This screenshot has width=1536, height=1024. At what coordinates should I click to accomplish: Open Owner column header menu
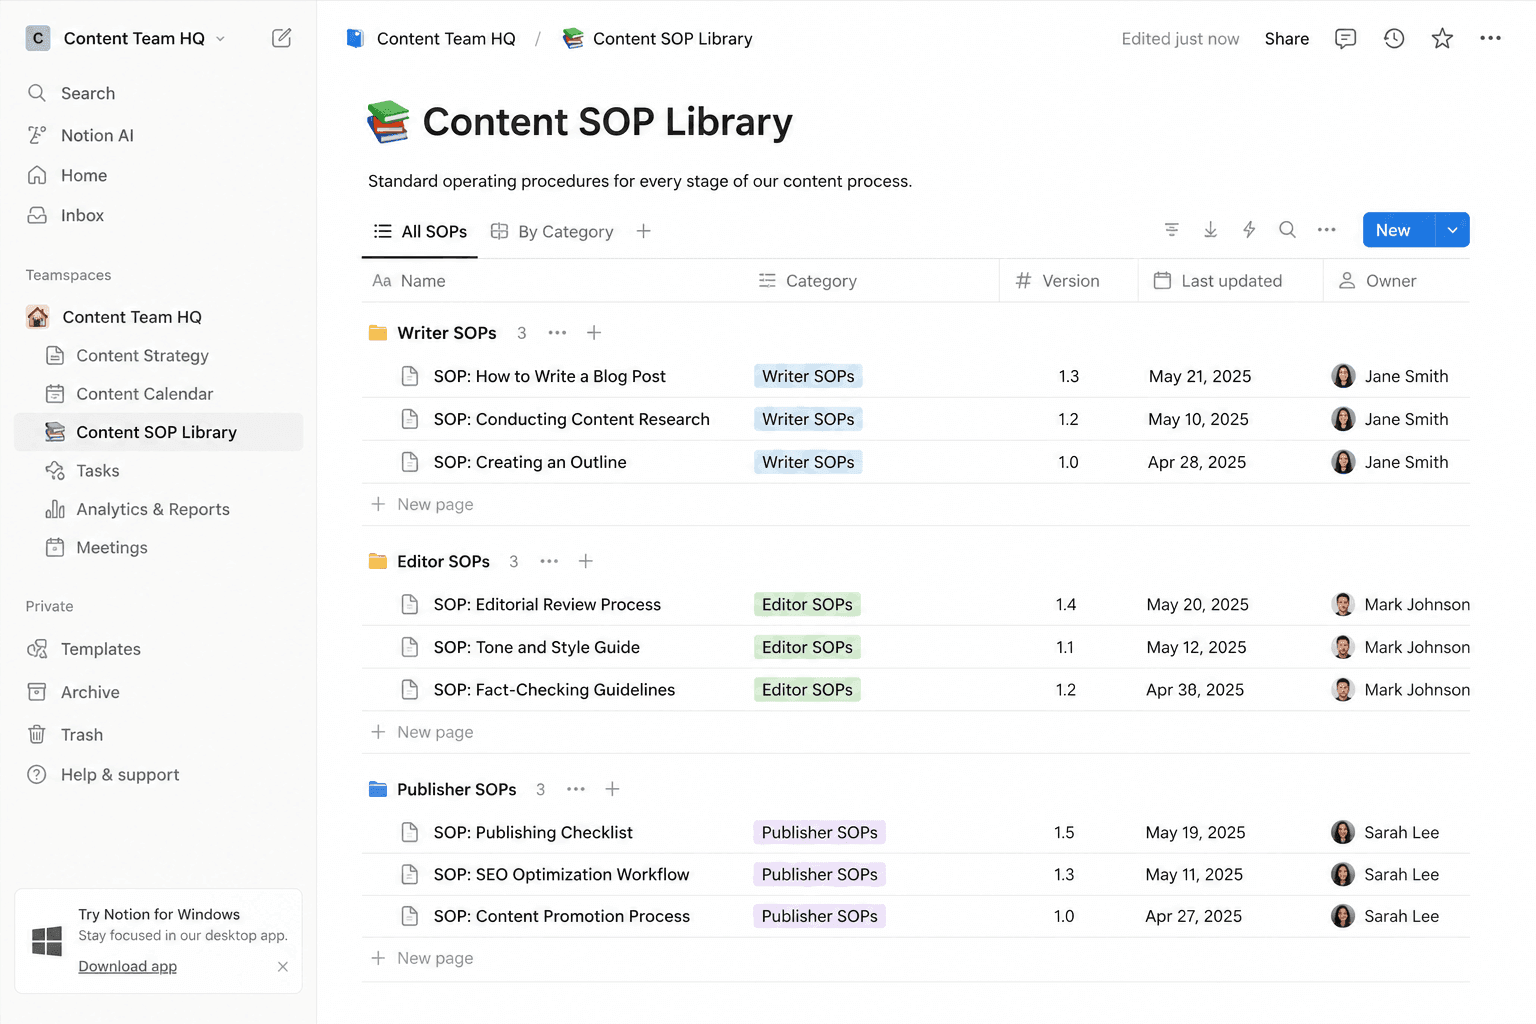pyautogui.click(x=1378, y=281)
